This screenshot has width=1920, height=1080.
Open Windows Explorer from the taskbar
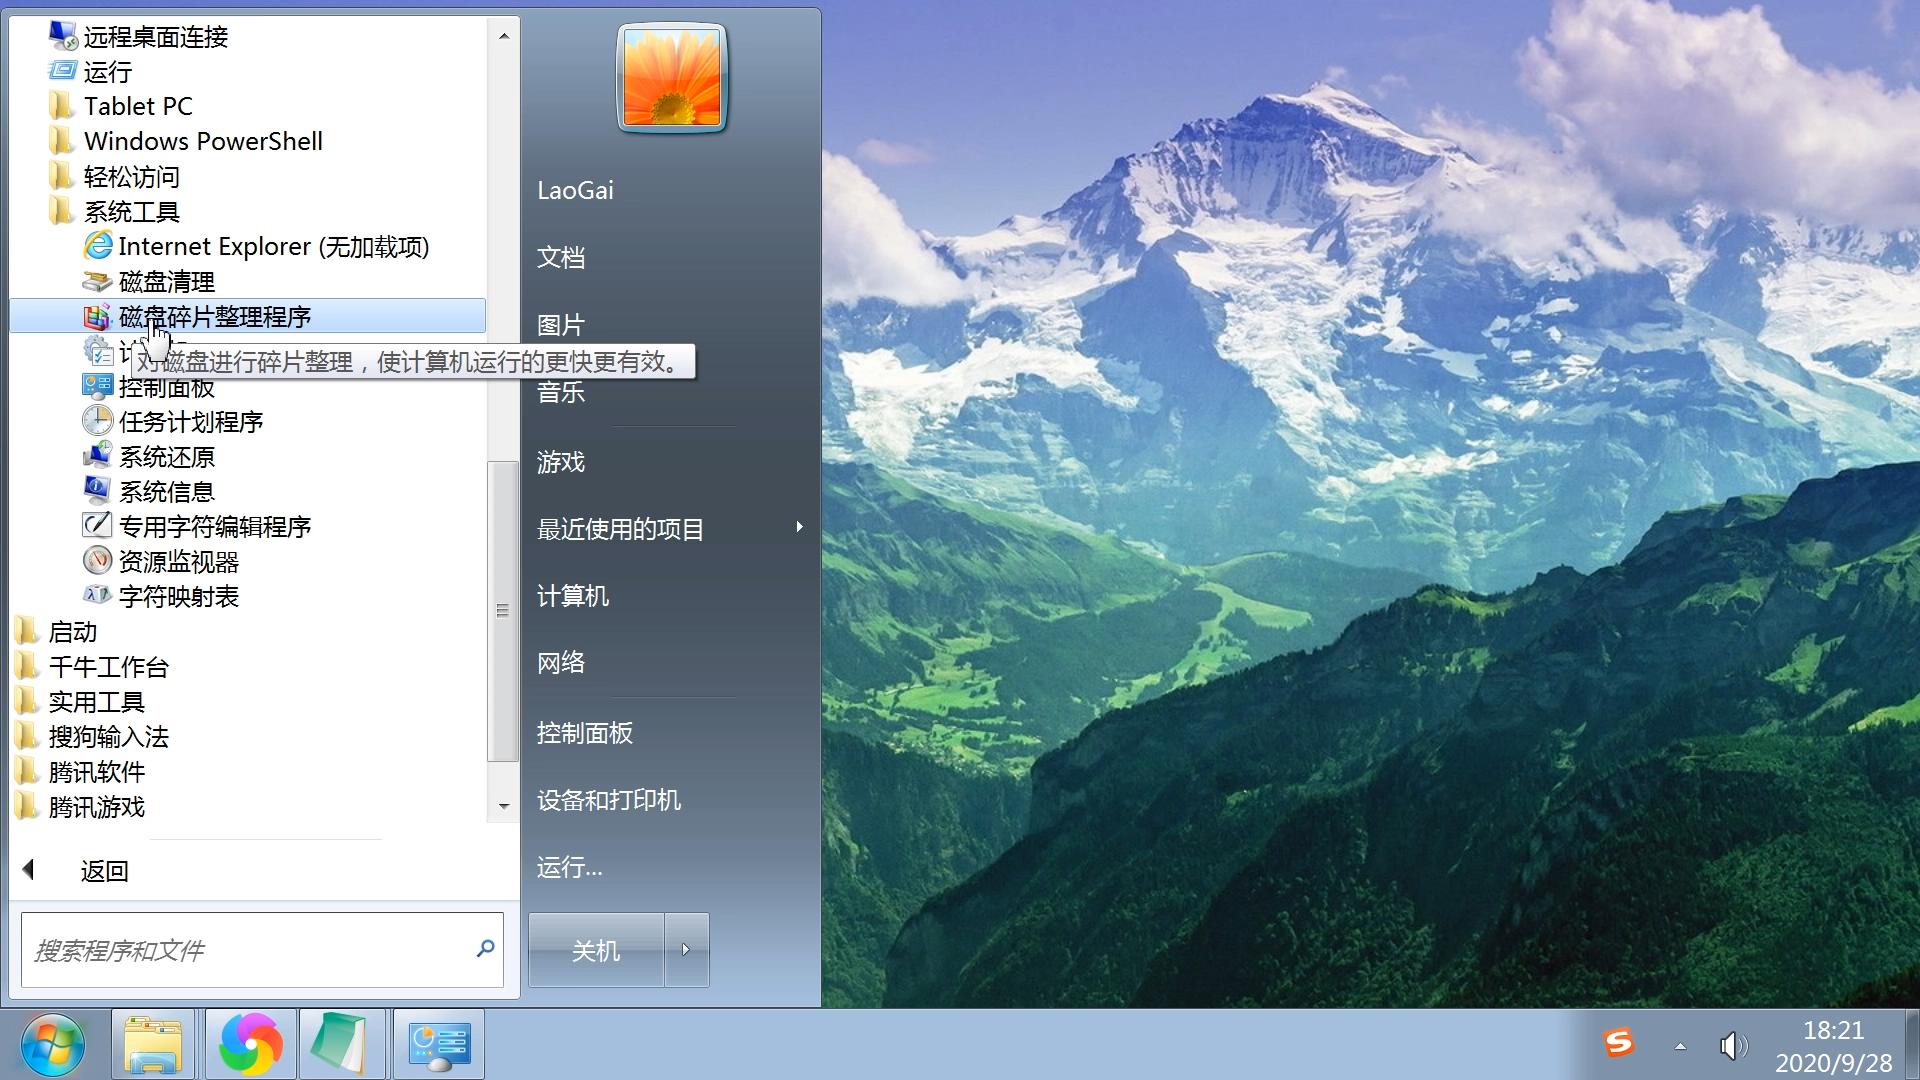coord(152,1043)
